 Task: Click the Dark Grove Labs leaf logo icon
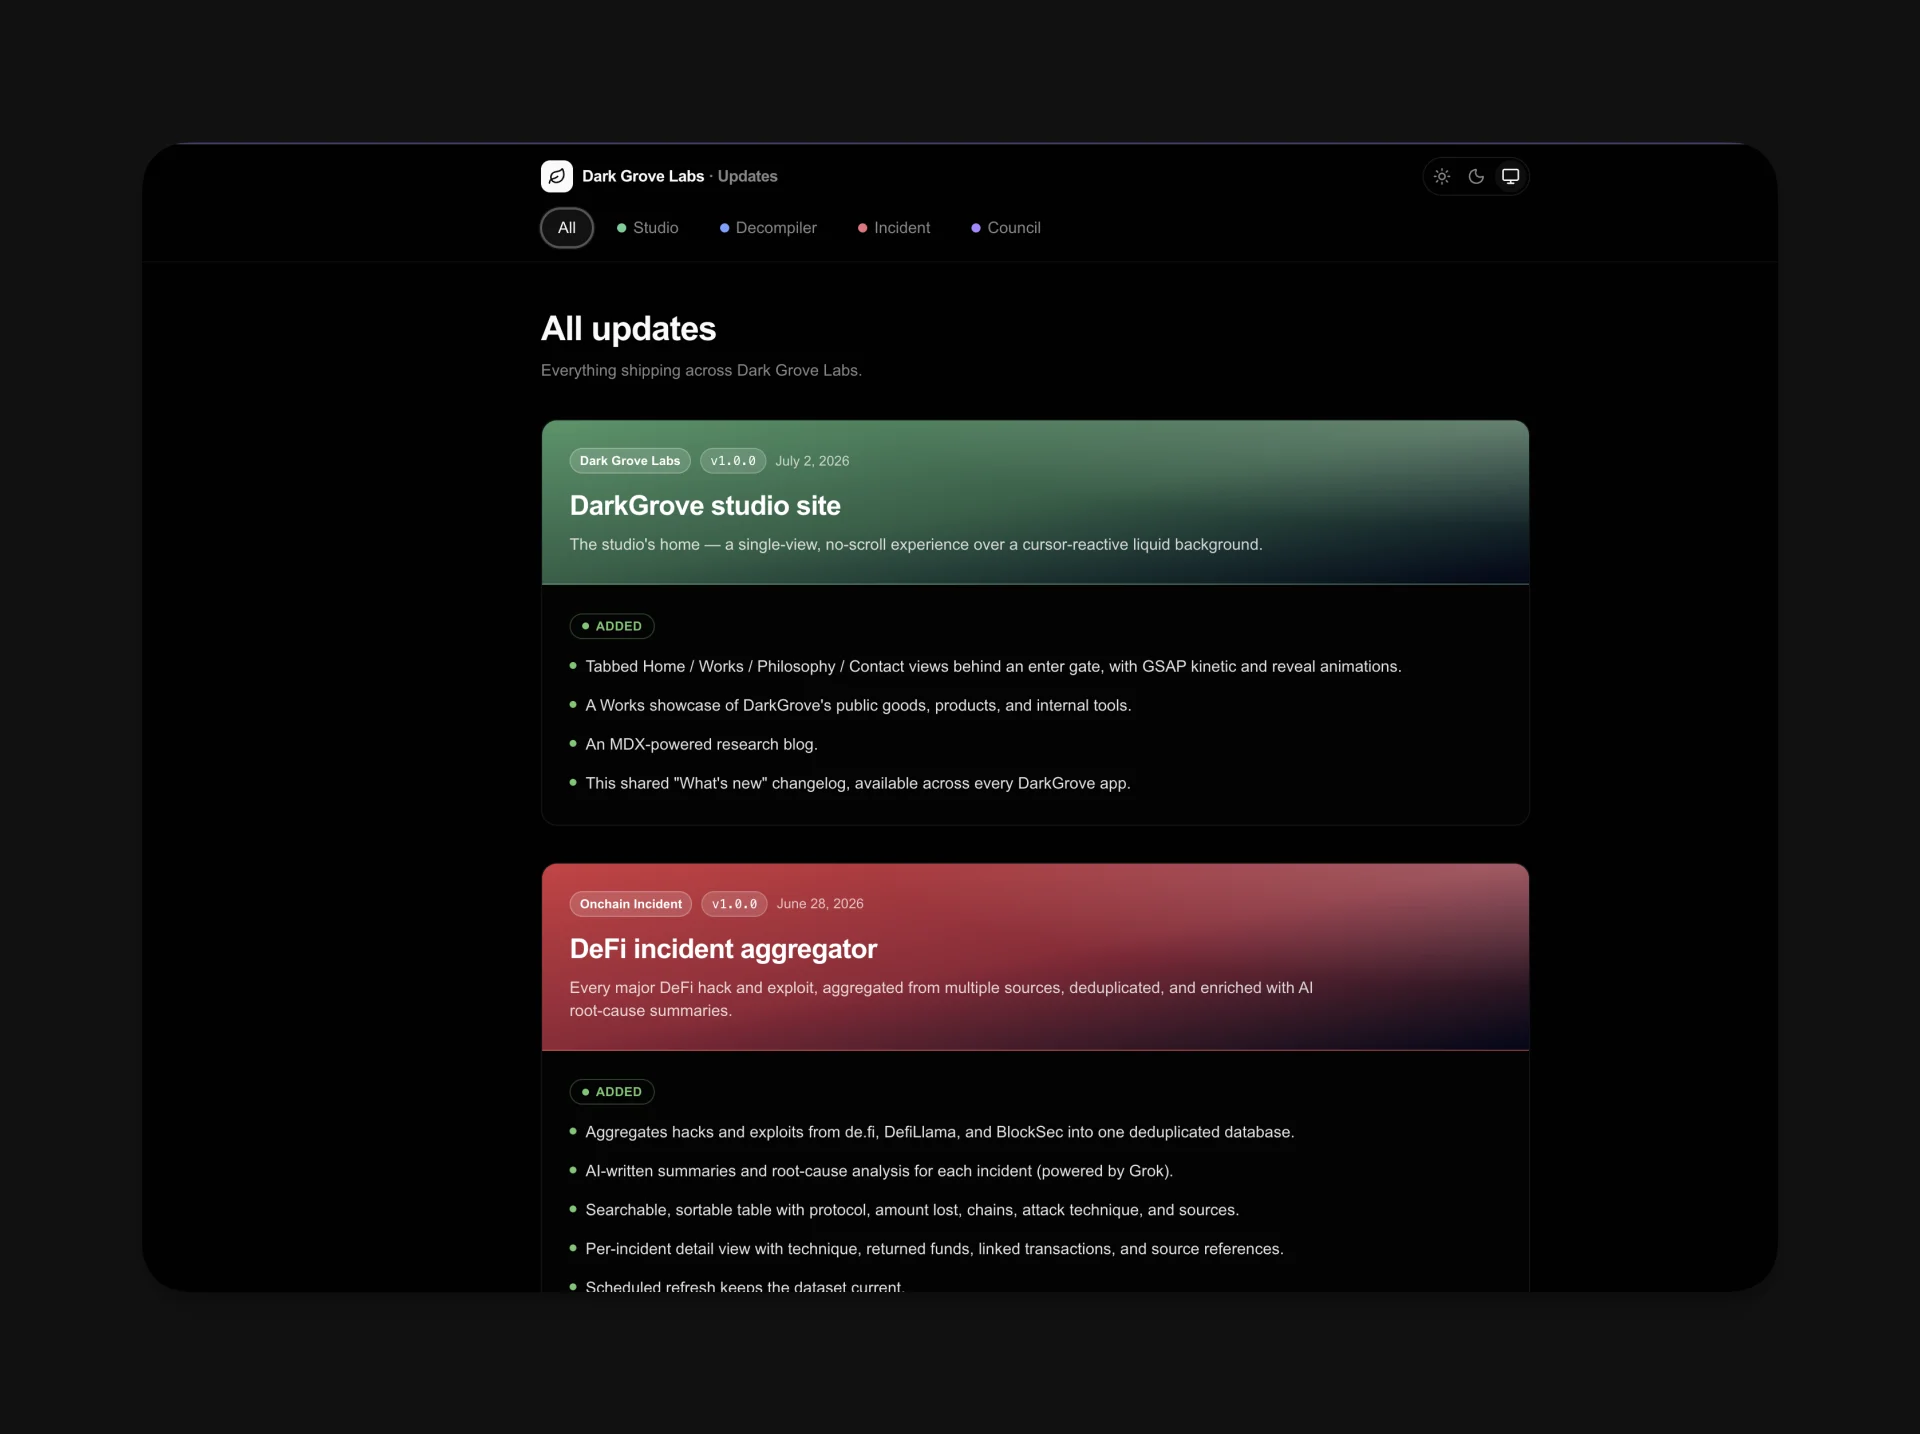pos(557,176)
